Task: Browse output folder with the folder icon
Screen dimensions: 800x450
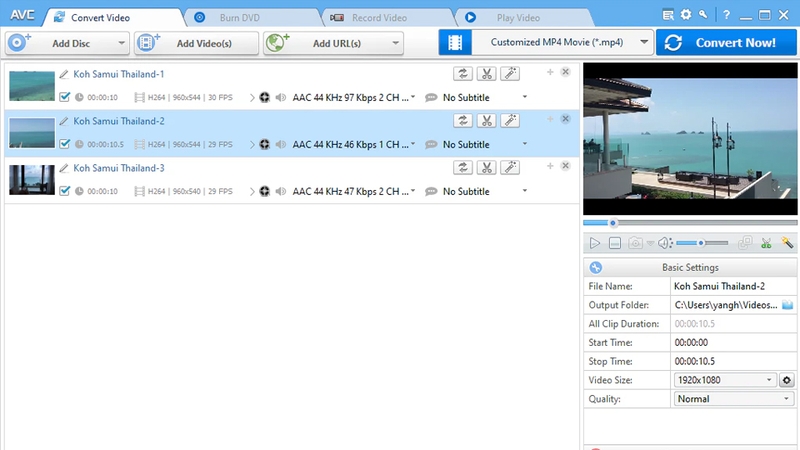Action: point(788,305)
